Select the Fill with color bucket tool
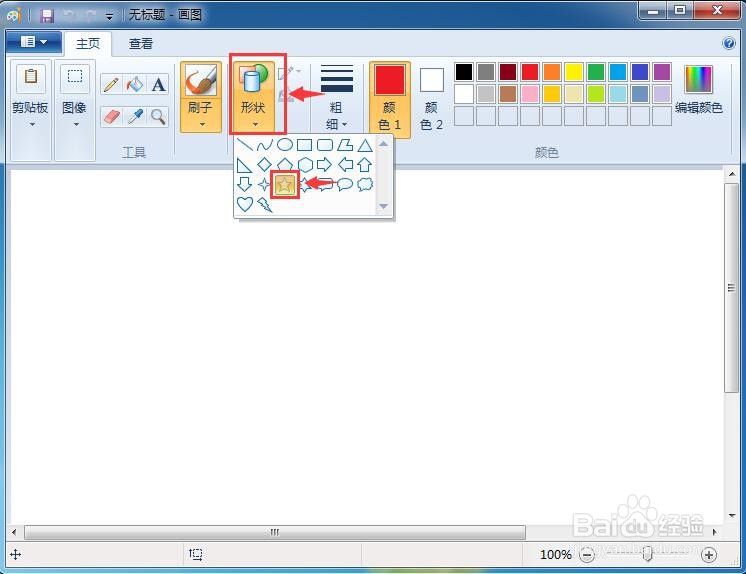Screen dimensions: 746x574 [x=135, y=85]
